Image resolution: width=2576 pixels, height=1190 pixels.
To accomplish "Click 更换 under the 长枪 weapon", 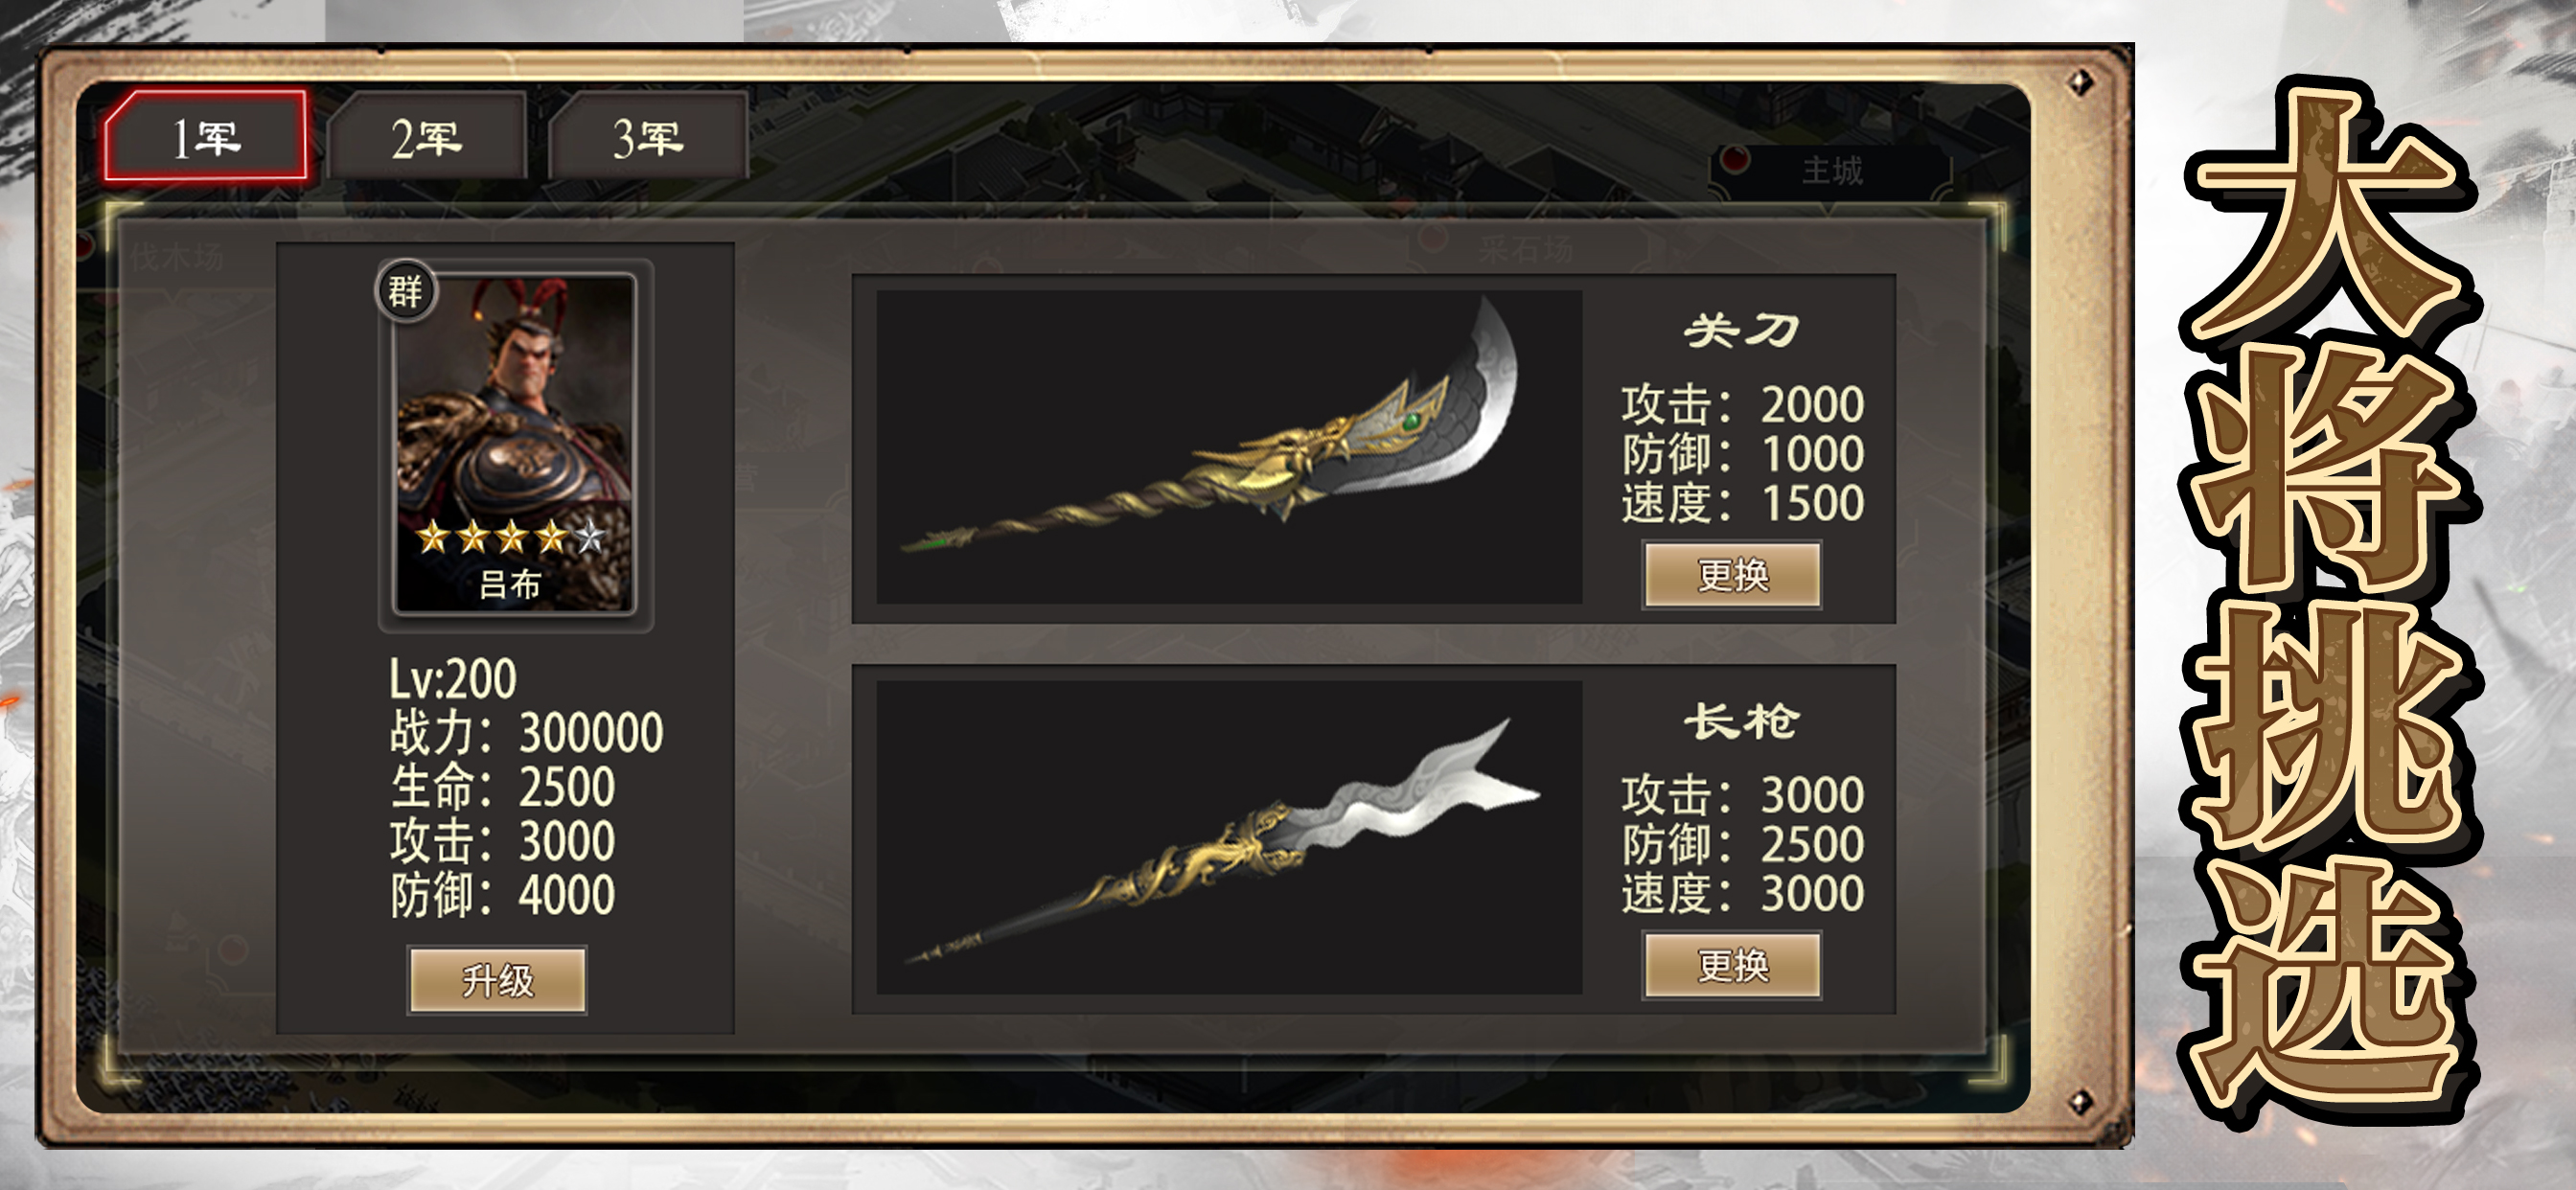I will [x=1732, y=965].
